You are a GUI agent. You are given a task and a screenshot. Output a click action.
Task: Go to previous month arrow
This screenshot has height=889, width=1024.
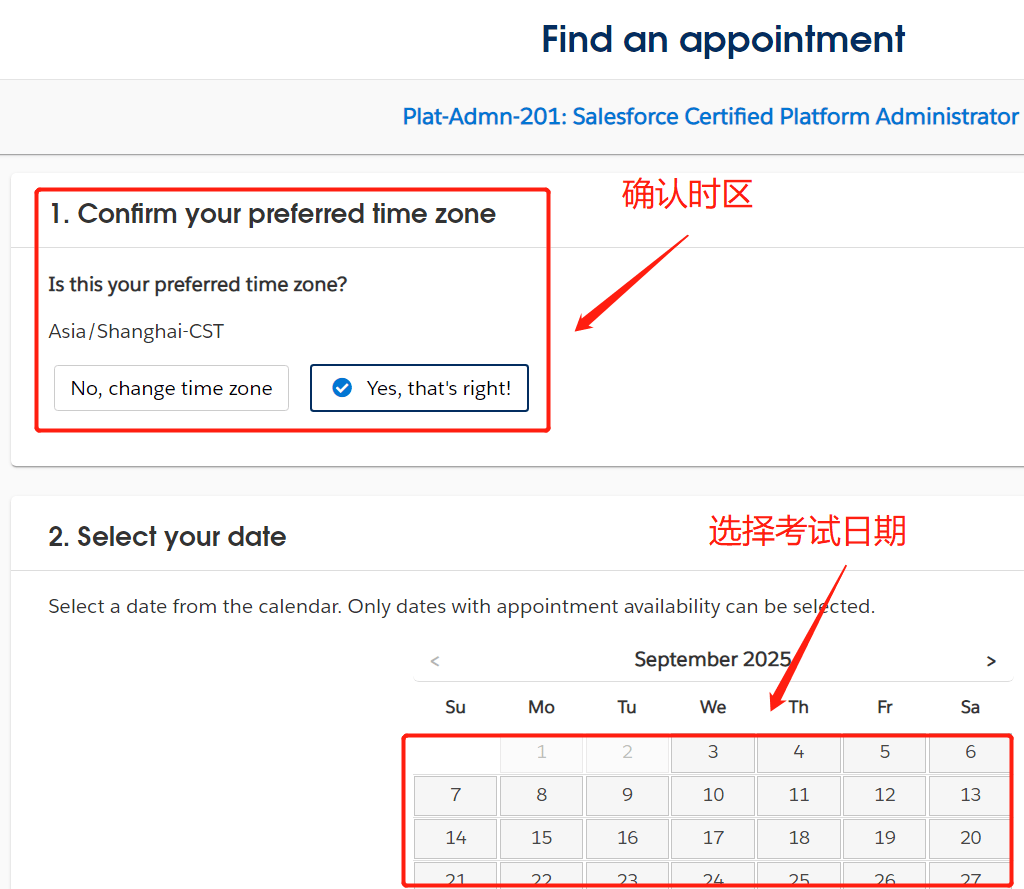click(434, 661)
